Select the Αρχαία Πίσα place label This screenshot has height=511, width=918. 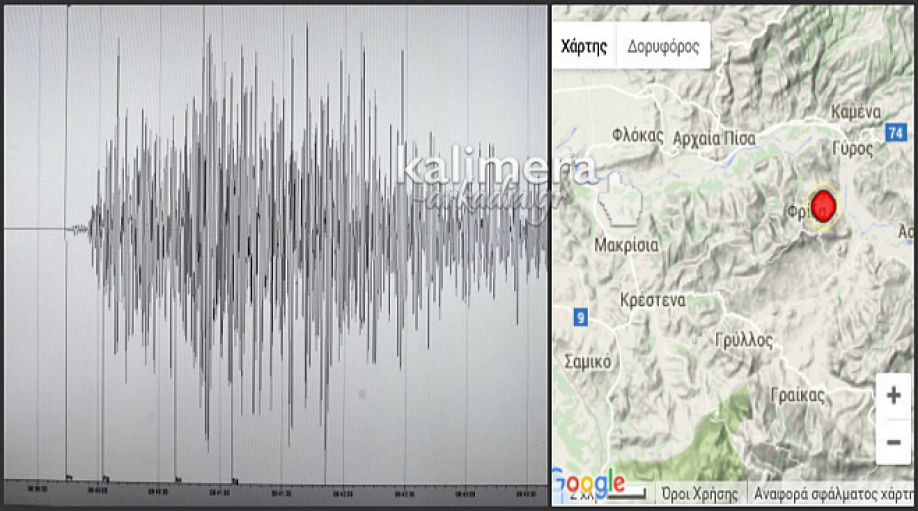pos(715,138)
